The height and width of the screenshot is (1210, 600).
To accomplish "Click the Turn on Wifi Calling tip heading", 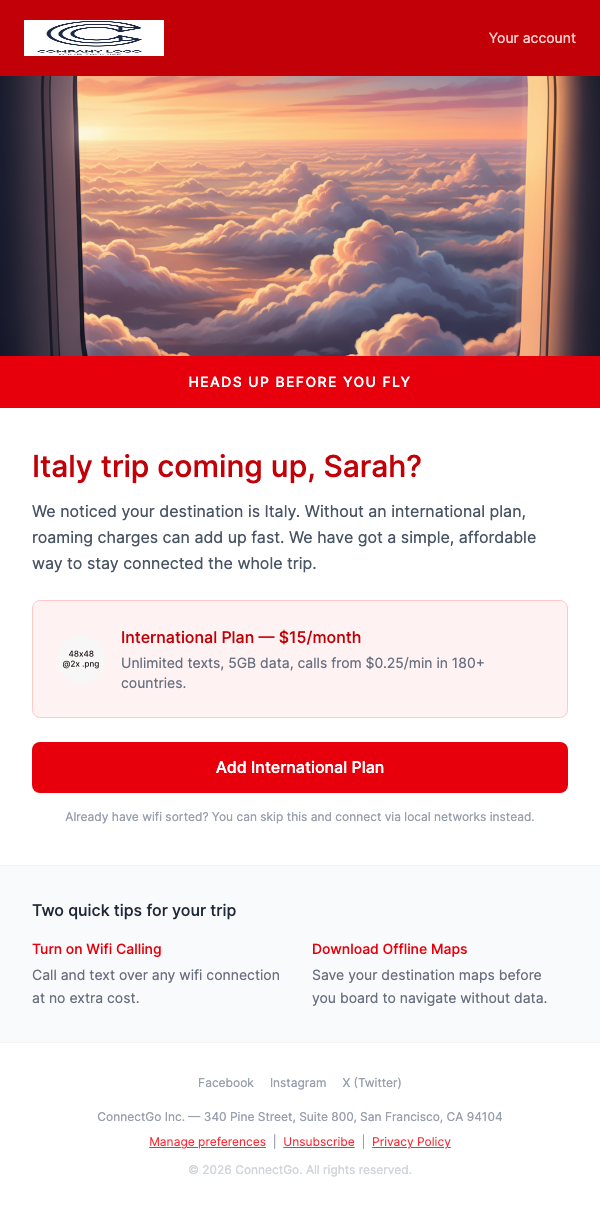I will (97, 948).
